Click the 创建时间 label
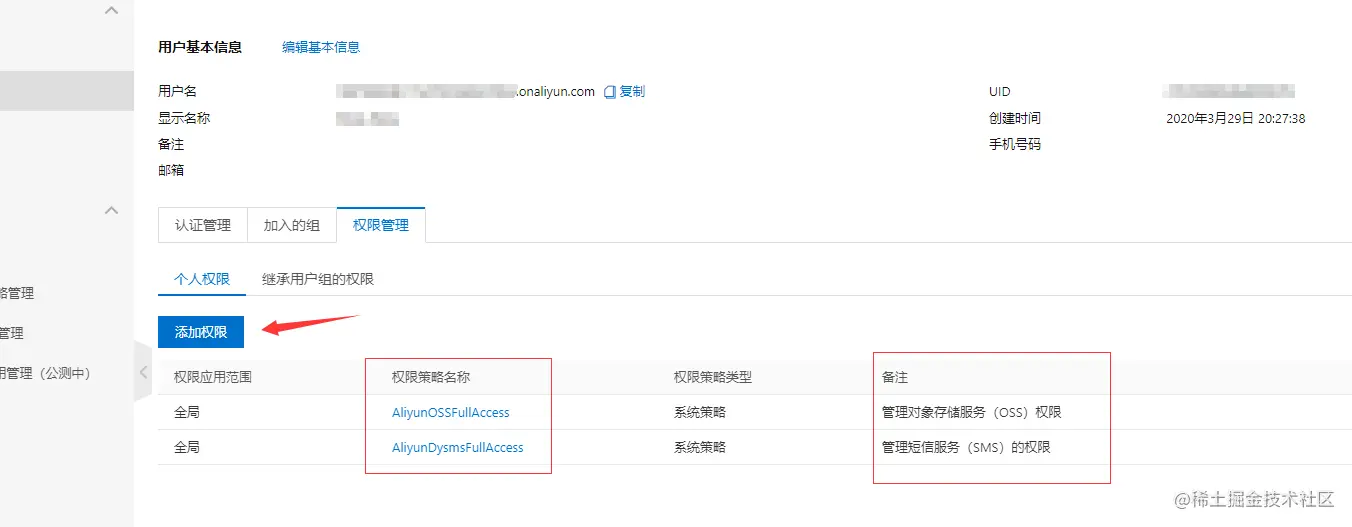 pos(1015,118)
